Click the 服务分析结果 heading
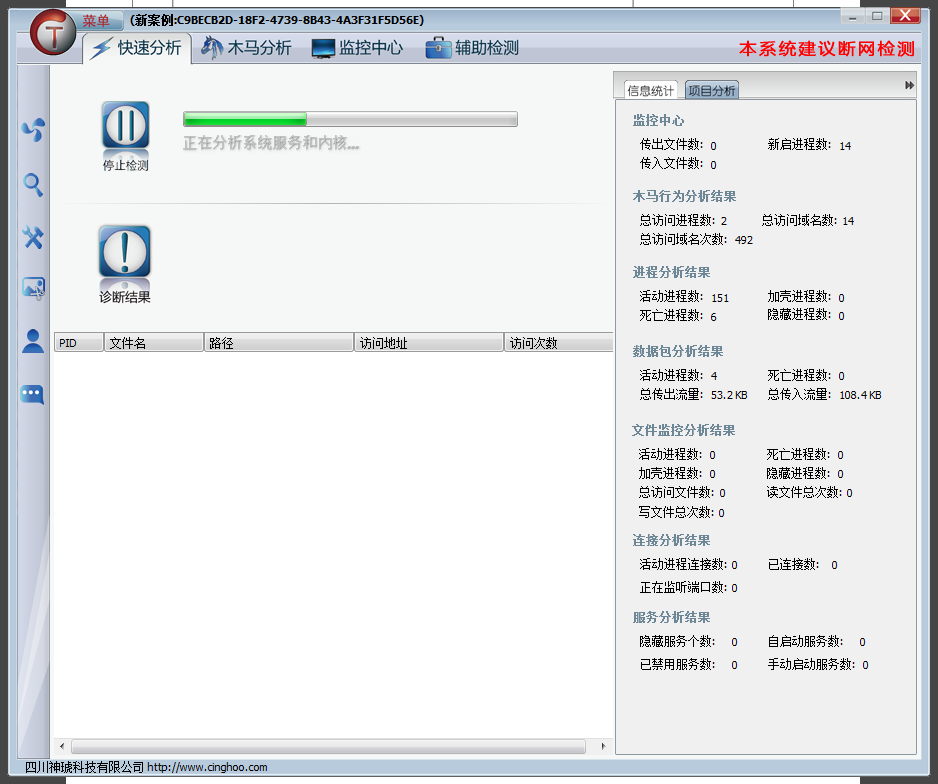Image resolution: width=938 pixels, height=784 pixels. click(x=671, y=617)
